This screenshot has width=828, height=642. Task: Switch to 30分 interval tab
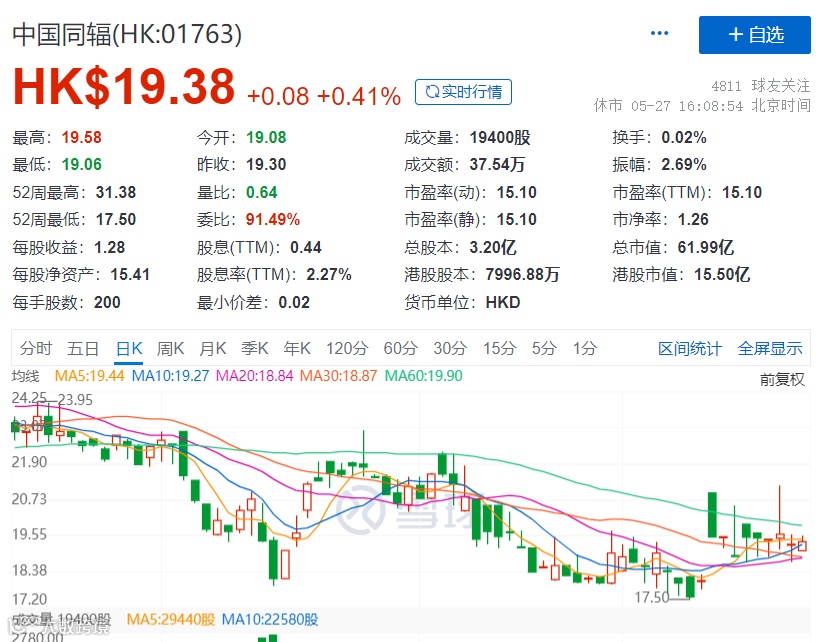(450, 348)
